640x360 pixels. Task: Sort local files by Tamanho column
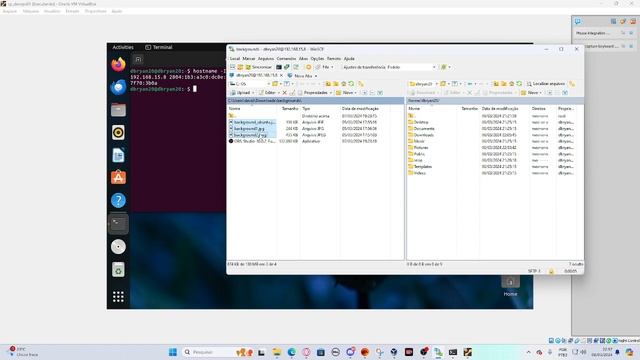(x=290, y=109)
